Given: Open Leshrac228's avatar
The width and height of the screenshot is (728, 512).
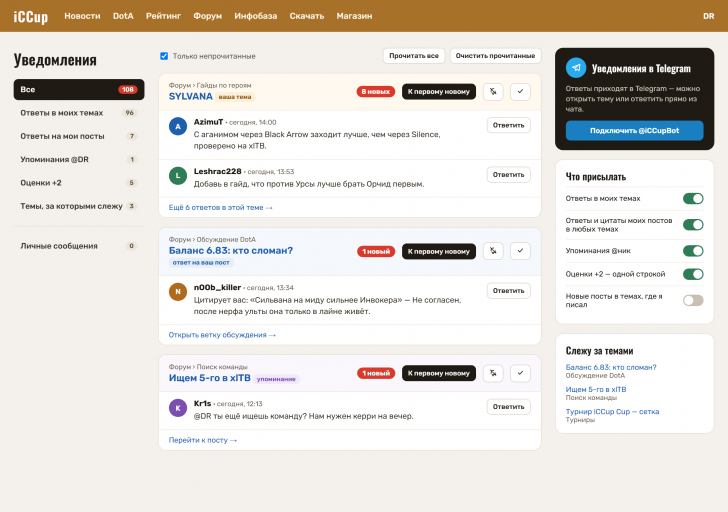Looking at the screenshot, I should pyautogui.click(x=178, y=176).
